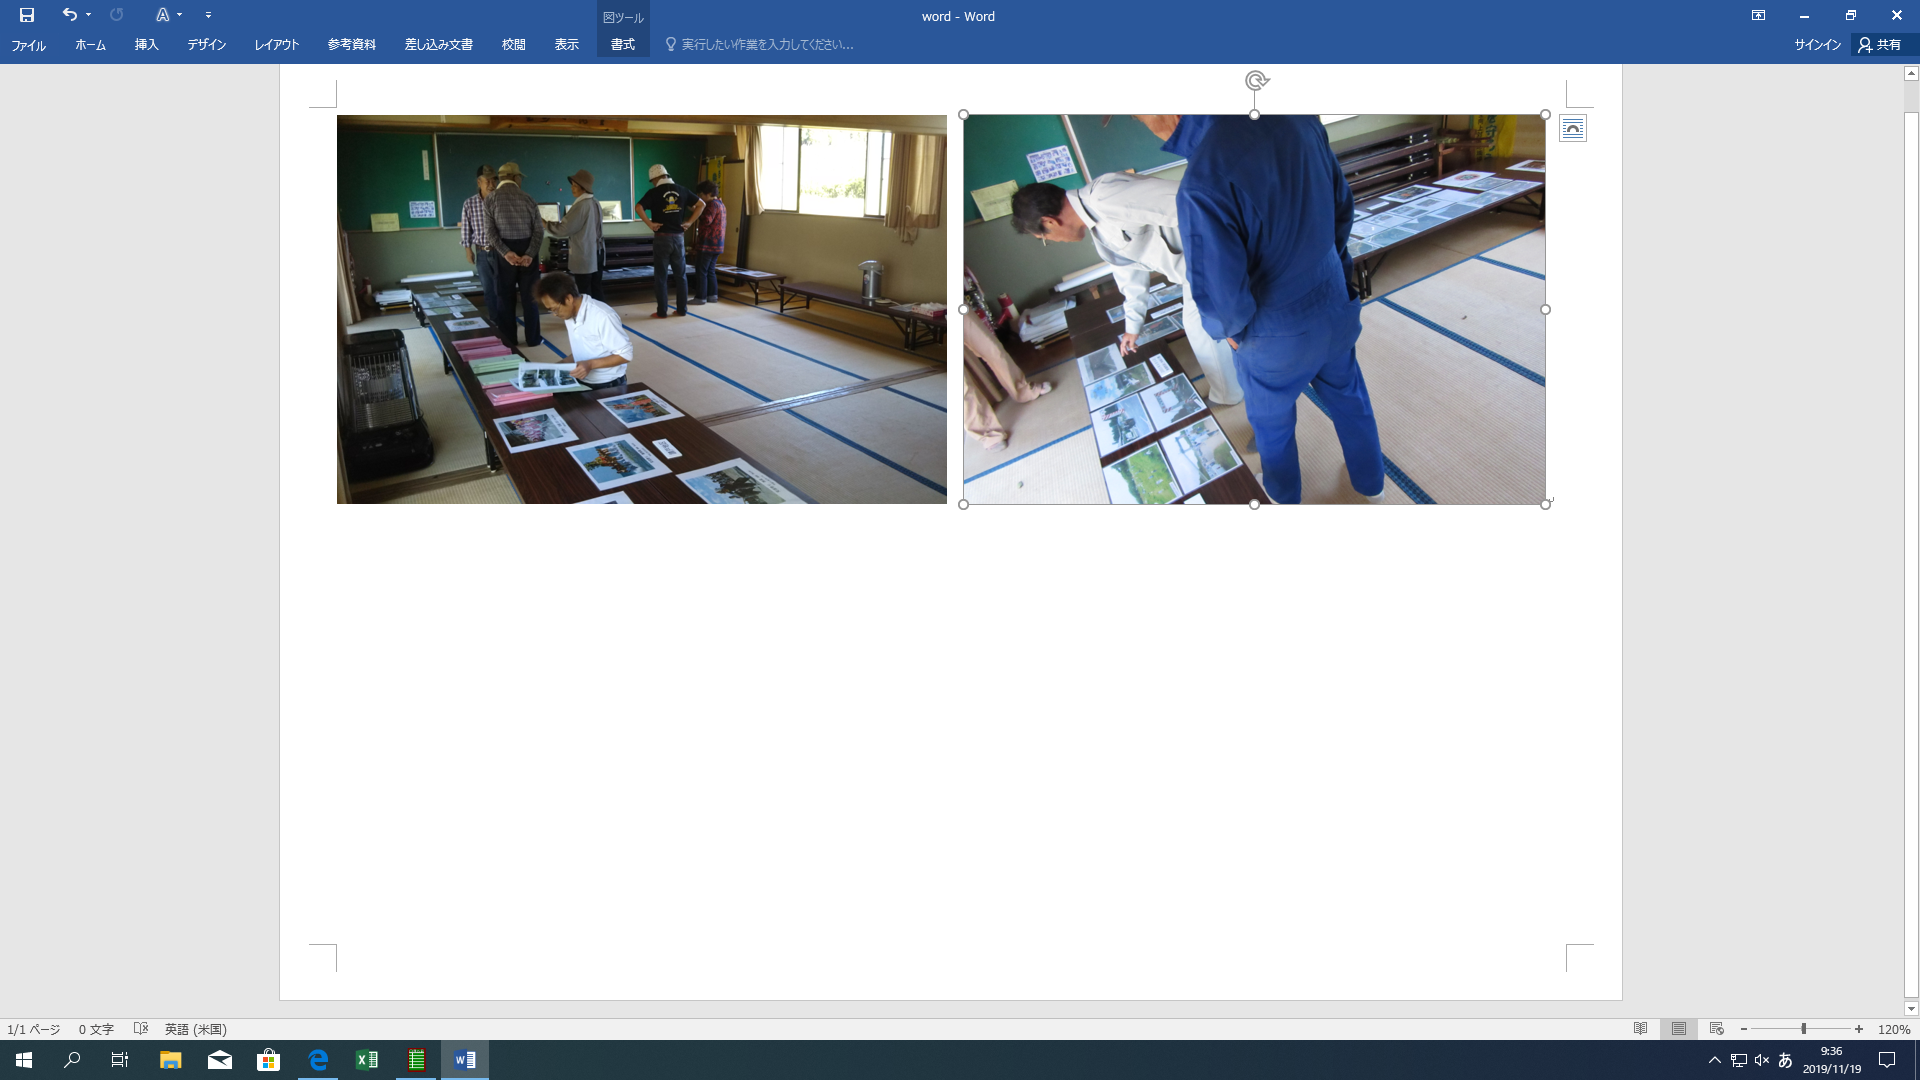The height and width of the screenshot is (1080, 1920).
Task: Click the rotate handle above selected picture
Action: [1257, 81]
